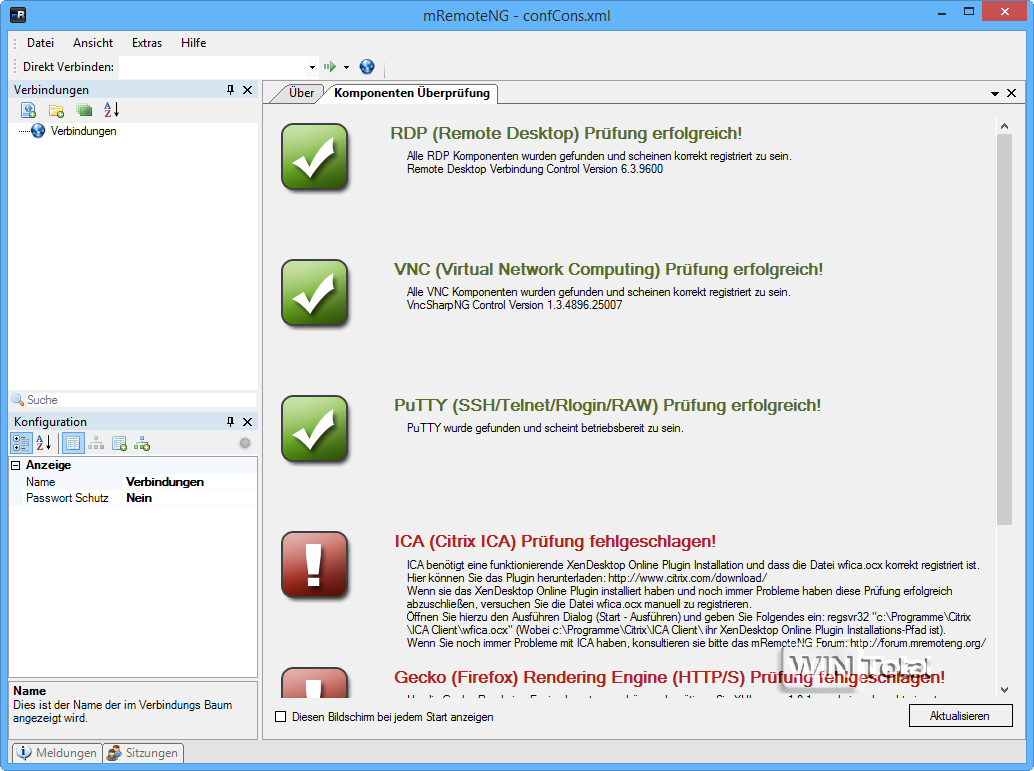1034x771 pixels.
Task: Click the new connection icon in Verbindungen toolbar
Action: 28,110
